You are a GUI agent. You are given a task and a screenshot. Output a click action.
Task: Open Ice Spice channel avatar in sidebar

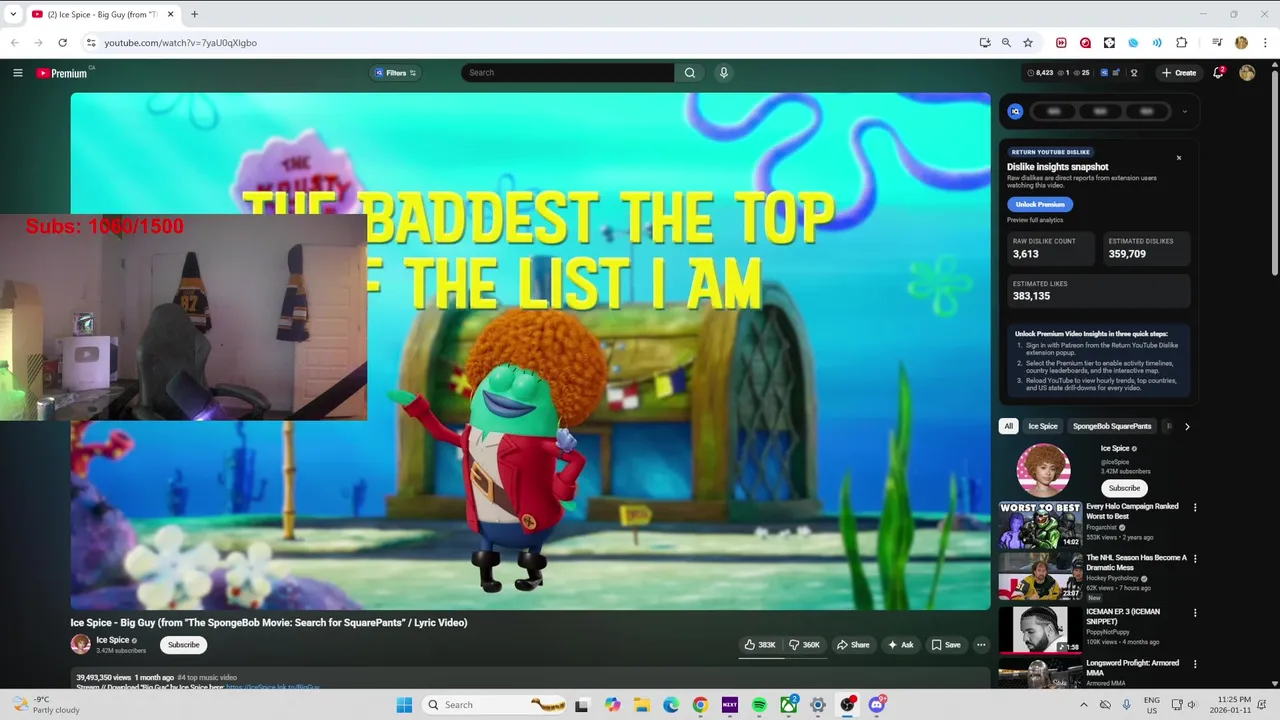click(x=1043, y=470)
